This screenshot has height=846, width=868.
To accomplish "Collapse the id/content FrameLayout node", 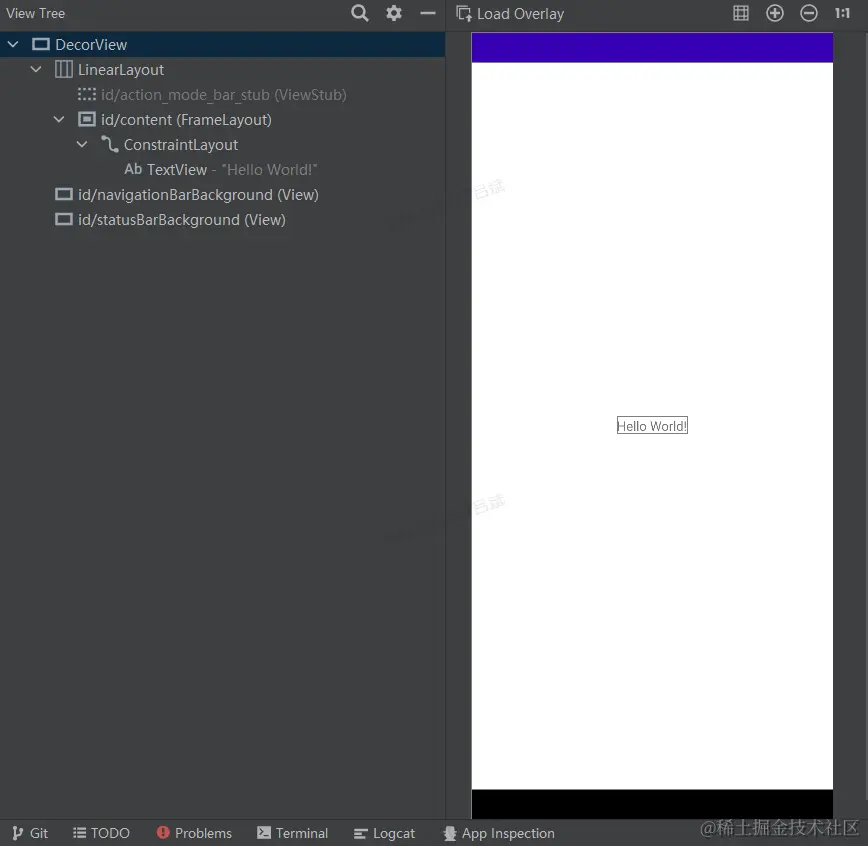I will tap(59, 120).
